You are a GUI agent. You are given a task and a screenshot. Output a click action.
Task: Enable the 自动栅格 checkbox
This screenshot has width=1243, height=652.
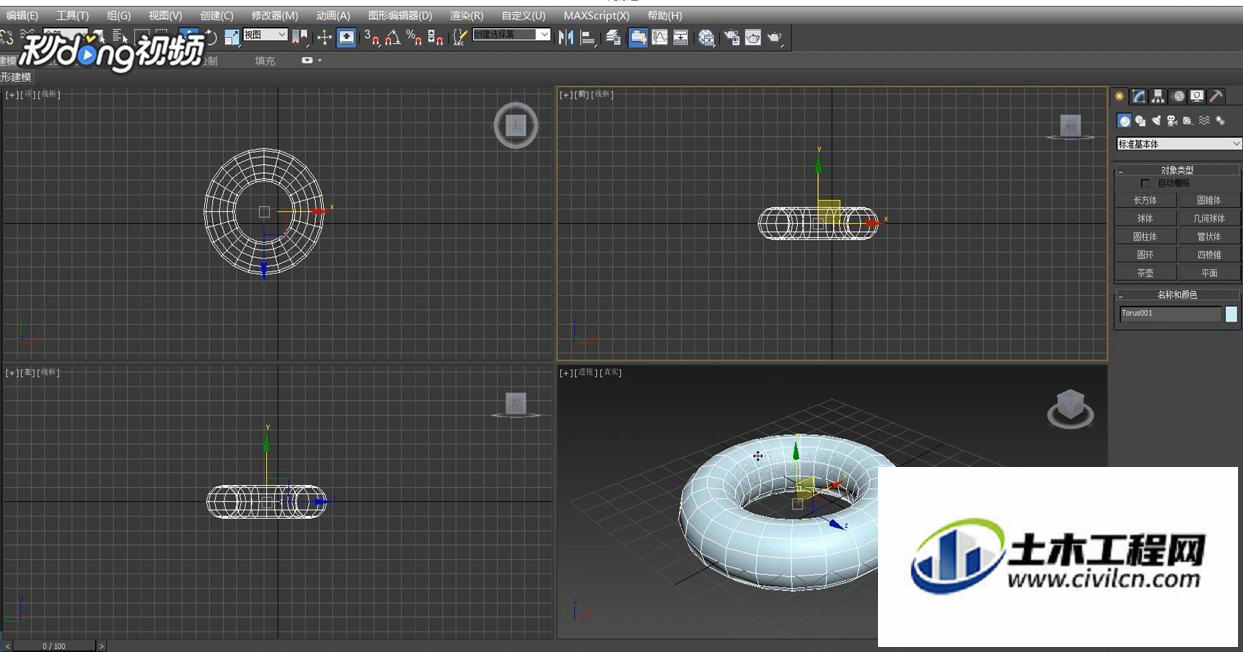click(x=1145, y=183)
